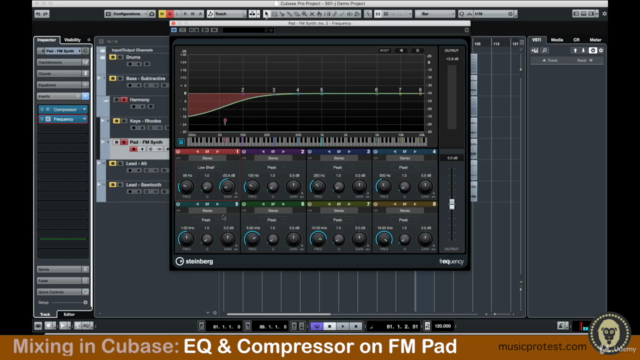Click the band 1 GAIN knob

(227, 187)
